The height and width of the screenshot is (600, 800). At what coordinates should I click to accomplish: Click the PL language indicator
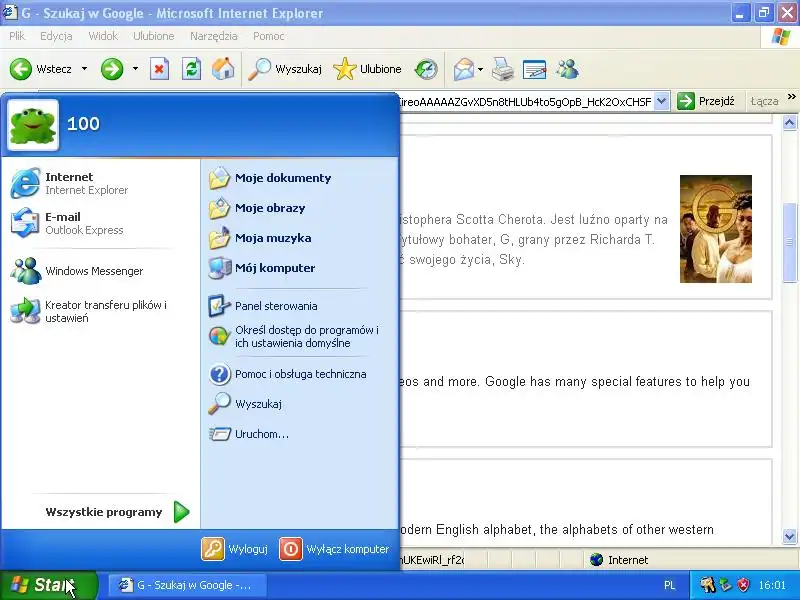coord(670,585)
